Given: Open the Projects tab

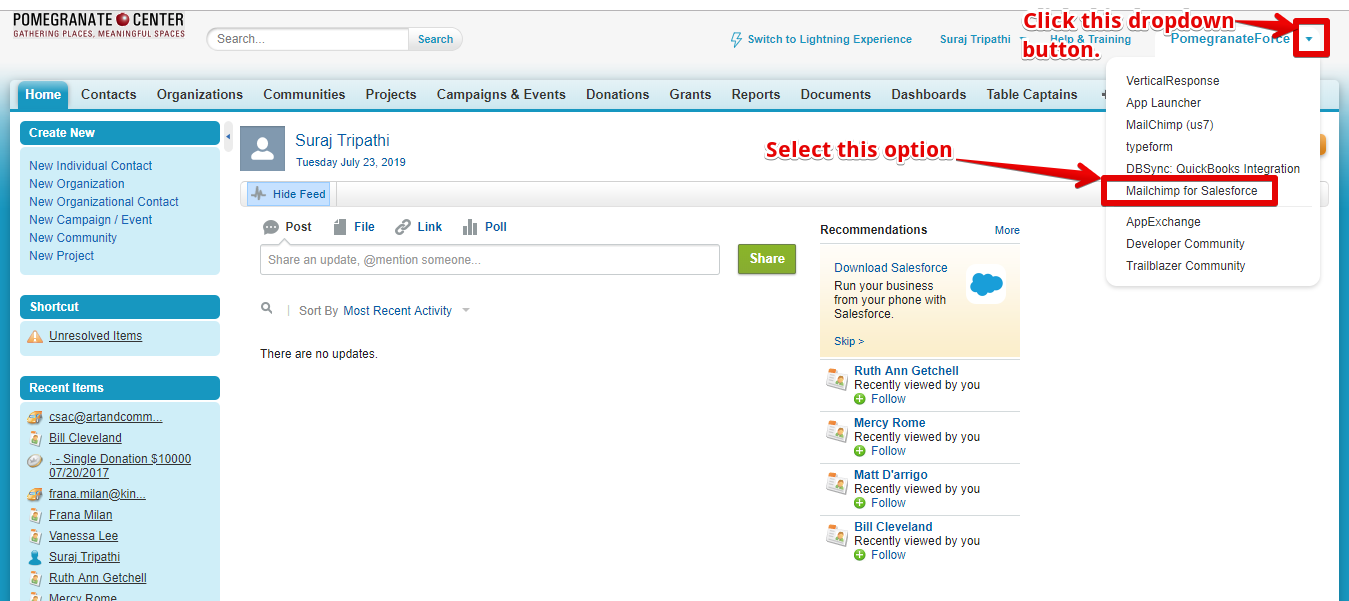Looking at the screenshot, I should [391, 94].
